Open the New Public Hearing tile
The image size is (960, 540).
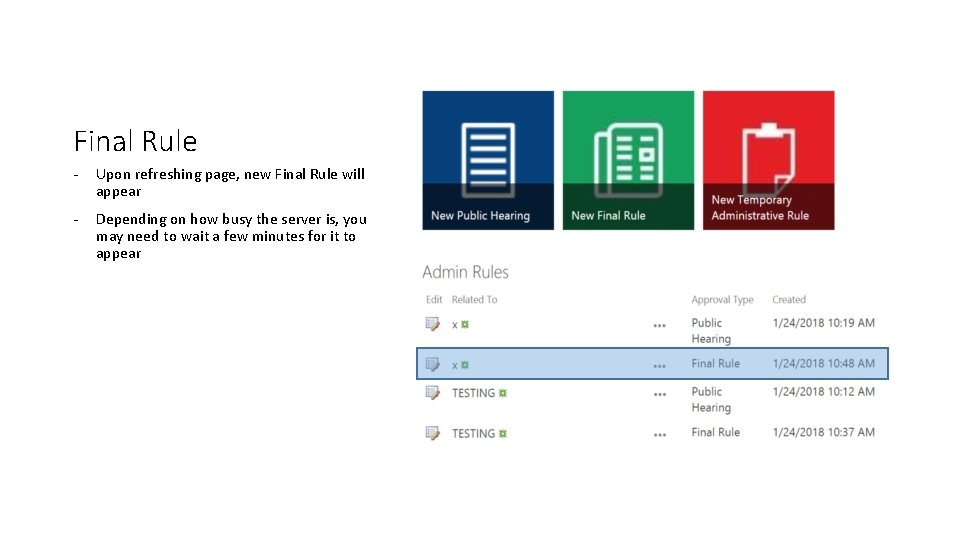point(488,160)
